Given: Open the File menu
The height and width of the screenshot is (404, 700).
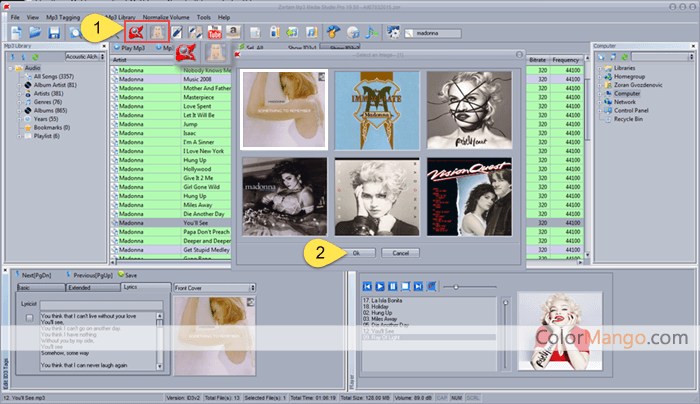Looking at the screenshot, I should (x=15, y=17).
